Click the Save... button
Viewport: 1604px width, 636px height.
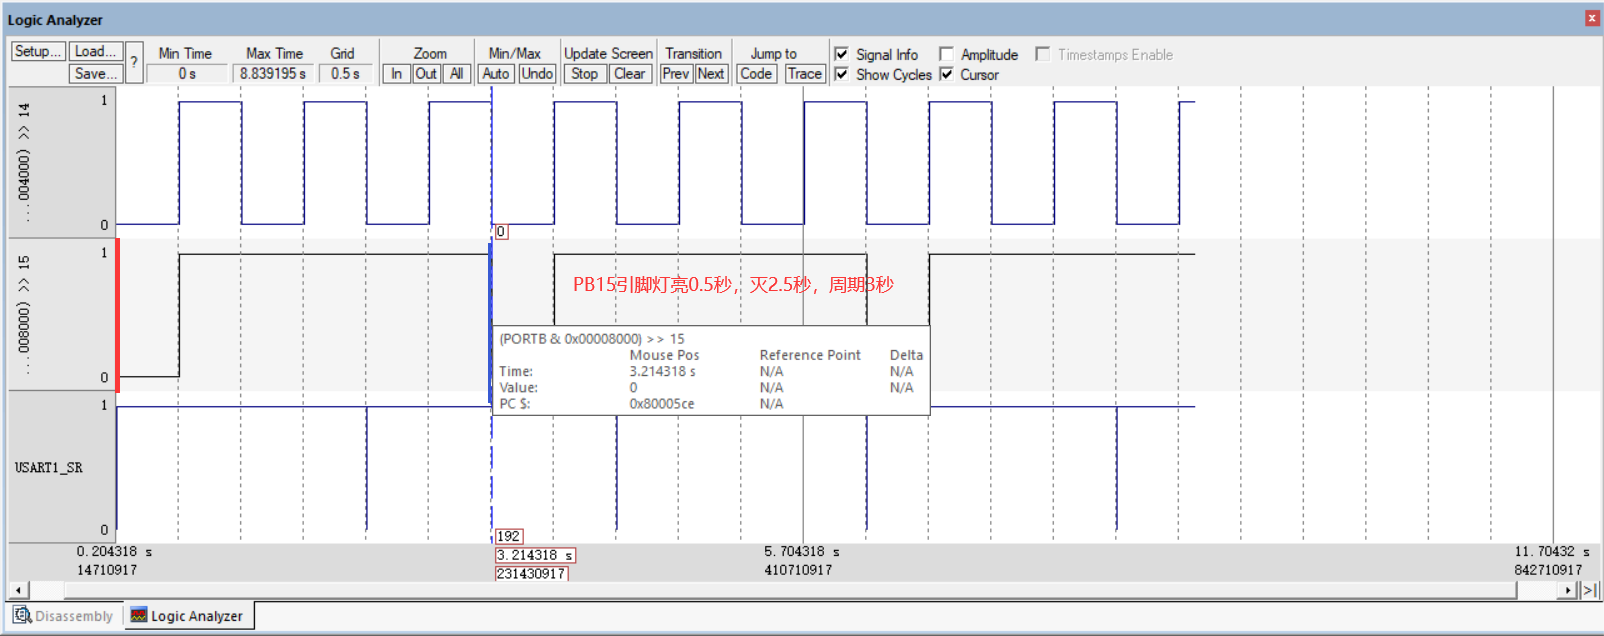tap(96, 74)
